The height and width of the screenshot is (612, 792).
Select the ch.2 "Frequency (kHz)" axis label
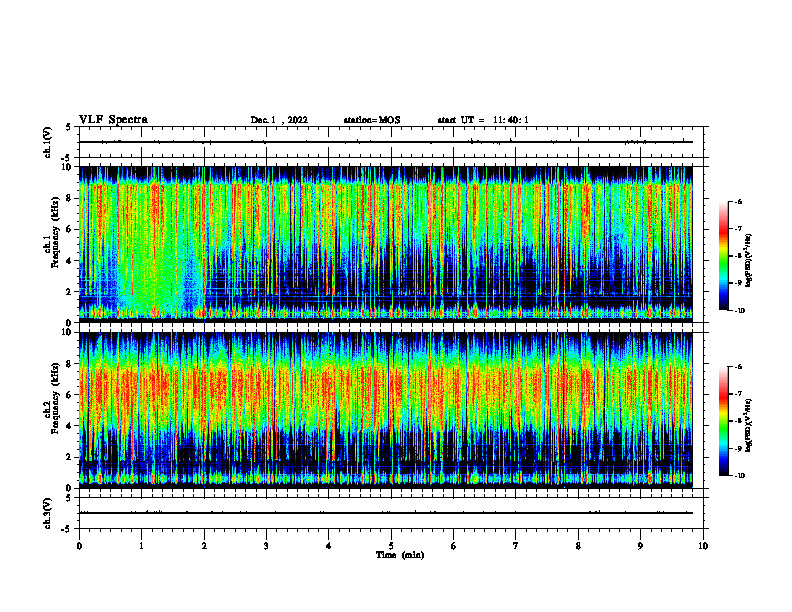pos(55,398)
